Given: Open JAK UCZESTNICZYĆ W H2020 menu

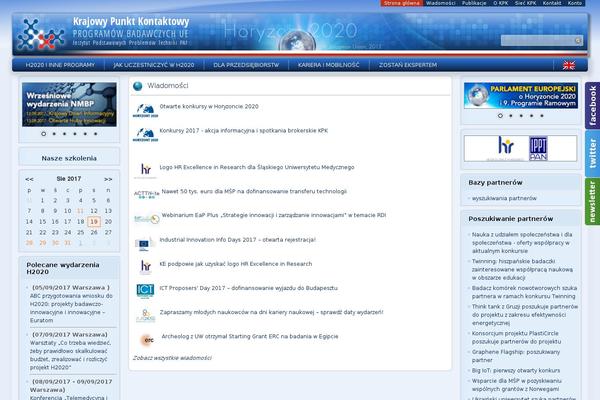Looking at the screenshot, I should (x=154, y=65).
